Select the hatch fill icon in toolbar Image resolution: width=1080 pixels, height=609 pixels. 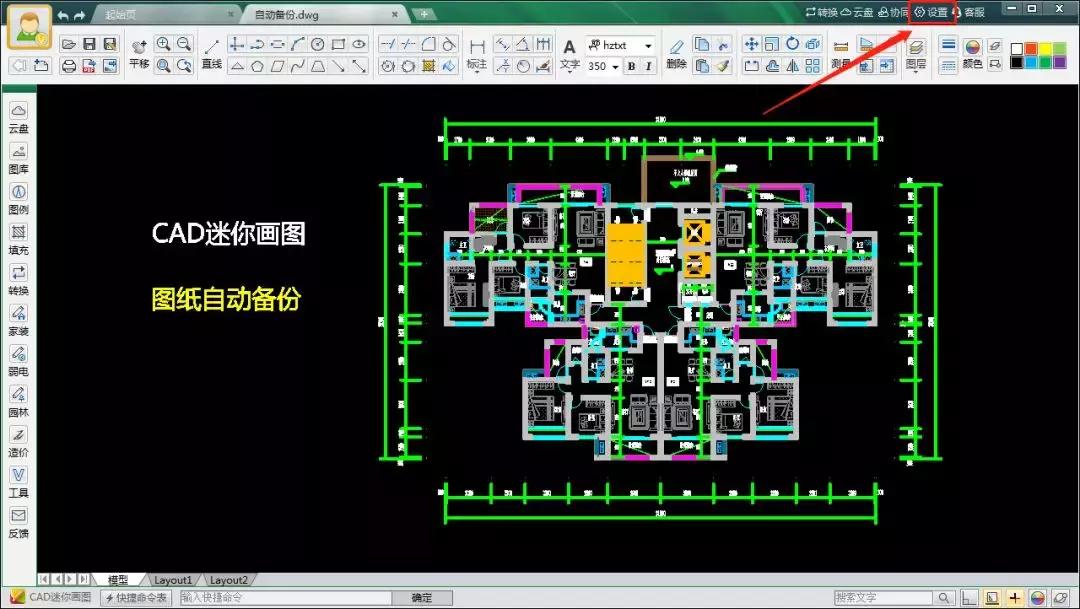tap(428, 66)
